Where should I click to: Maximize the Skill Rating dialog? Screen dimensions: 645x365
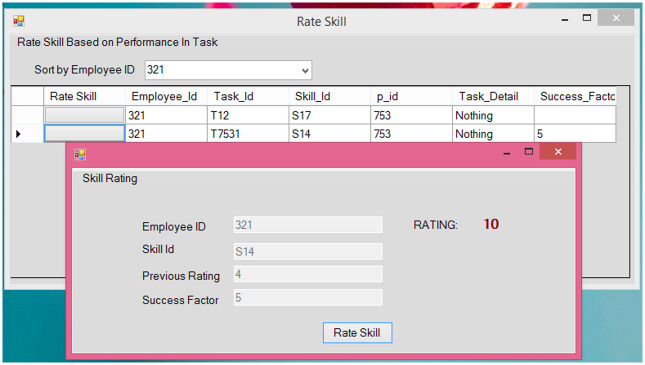[529, 152]
